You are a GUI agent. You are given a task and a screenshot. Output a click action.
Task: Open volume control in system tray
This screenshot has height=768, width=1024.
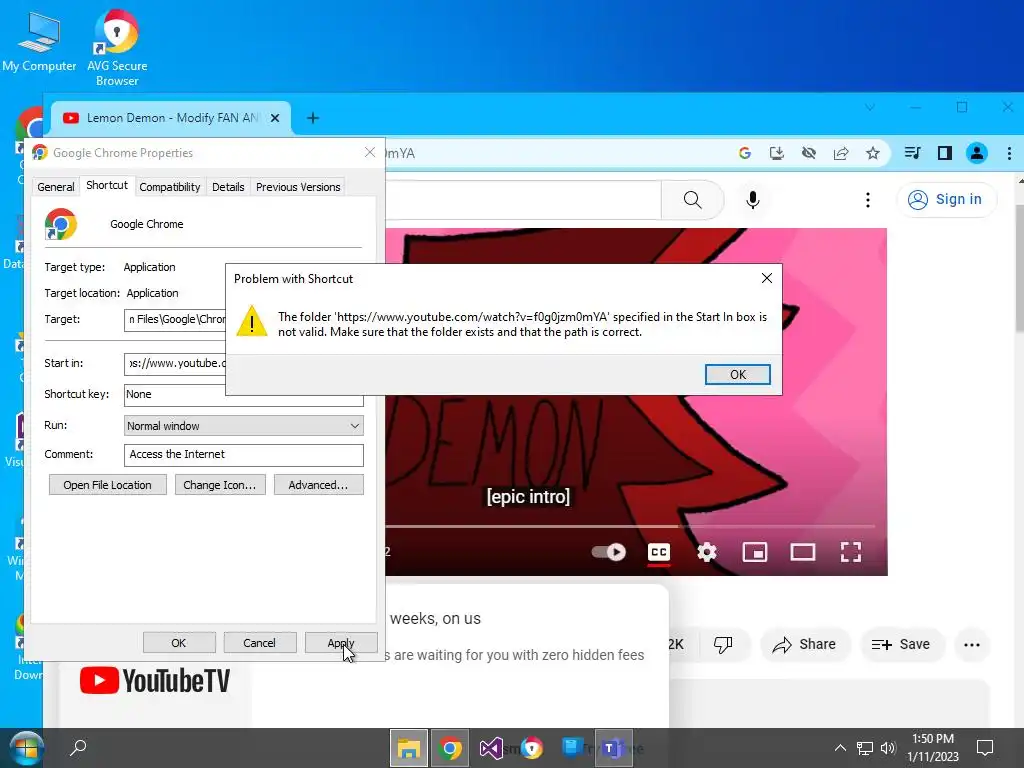point(888,748)
